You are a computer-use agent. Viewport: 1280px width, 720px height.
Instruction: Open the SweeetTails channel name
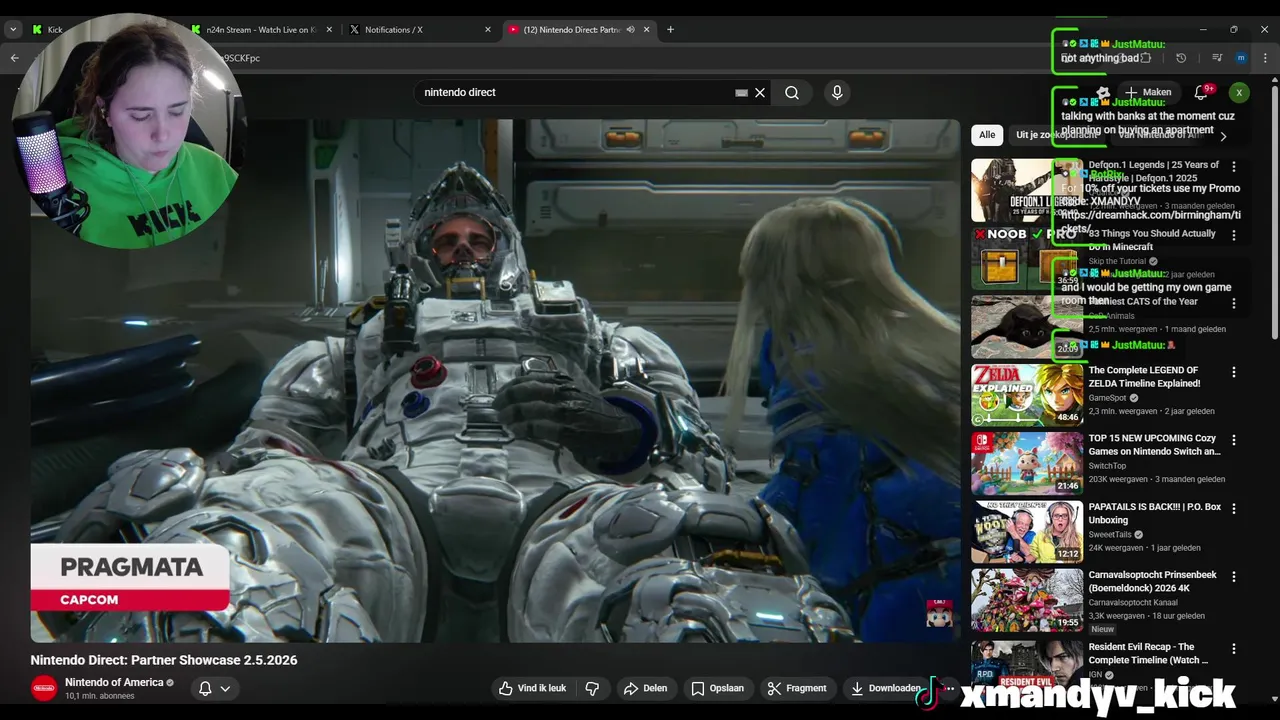pos(1111,534)
